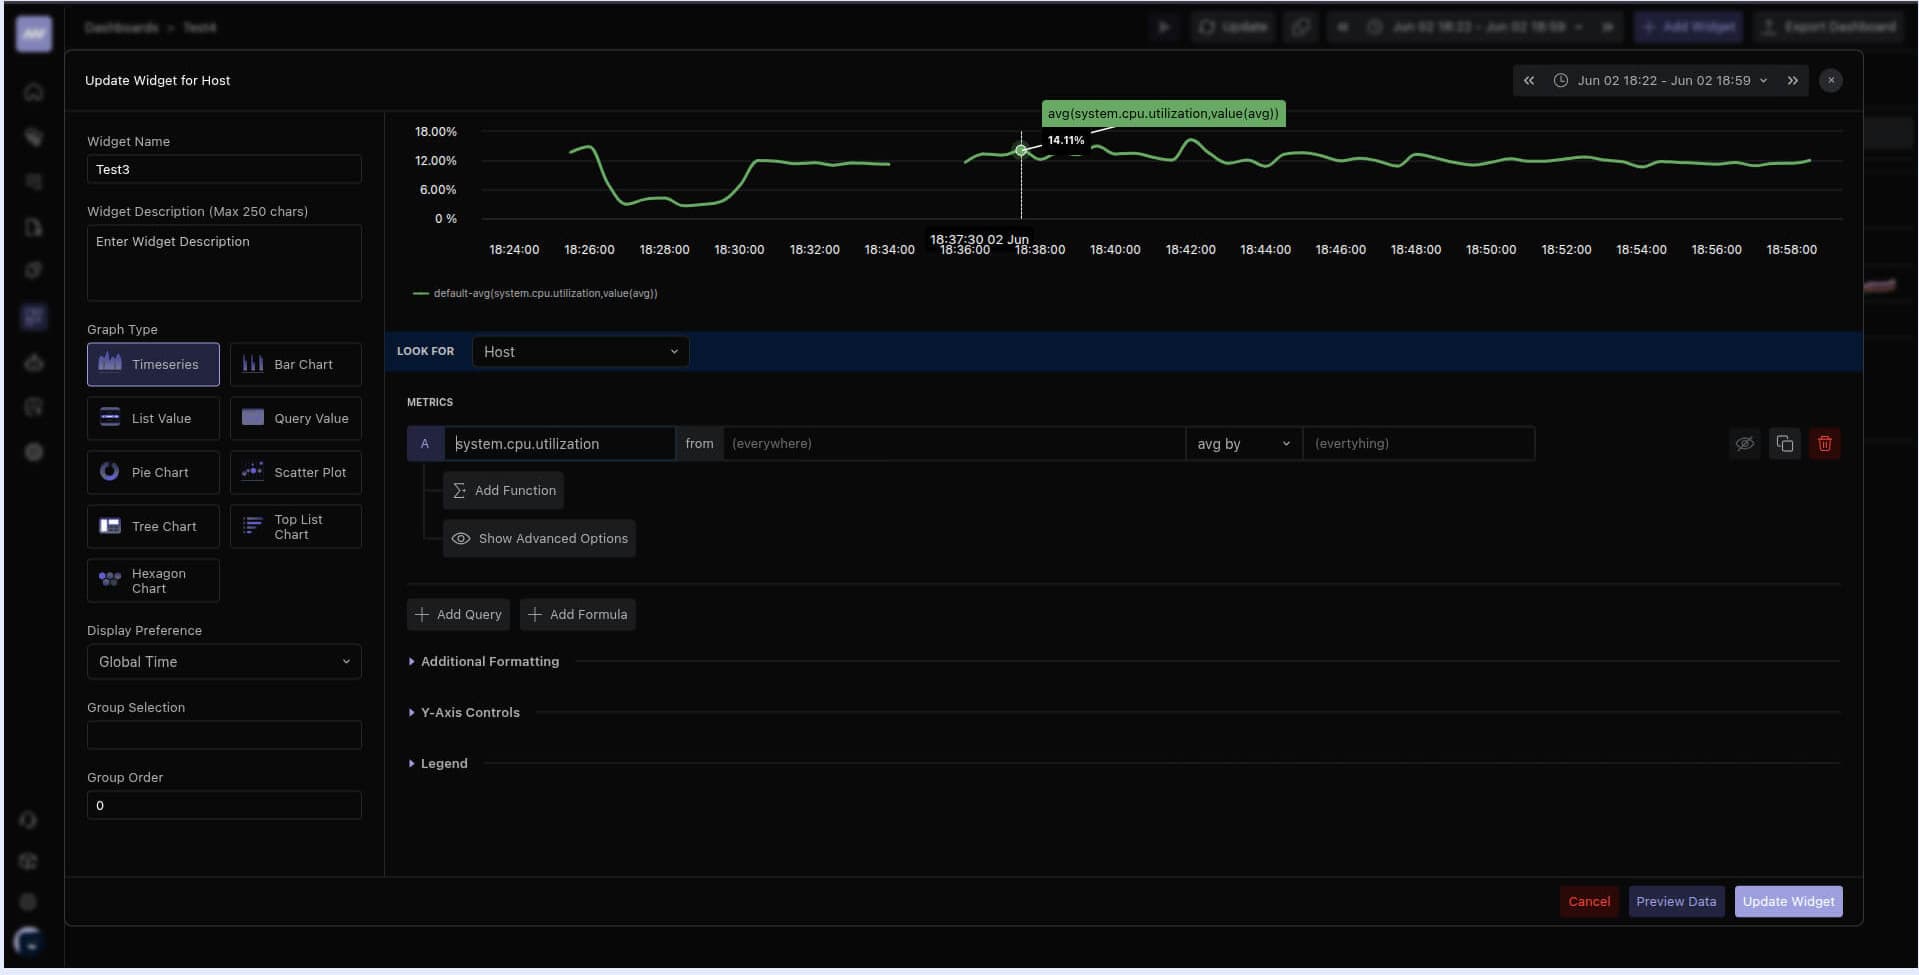Cancel the widget update
The image size is (1919, 975).
coord(1589,901)
